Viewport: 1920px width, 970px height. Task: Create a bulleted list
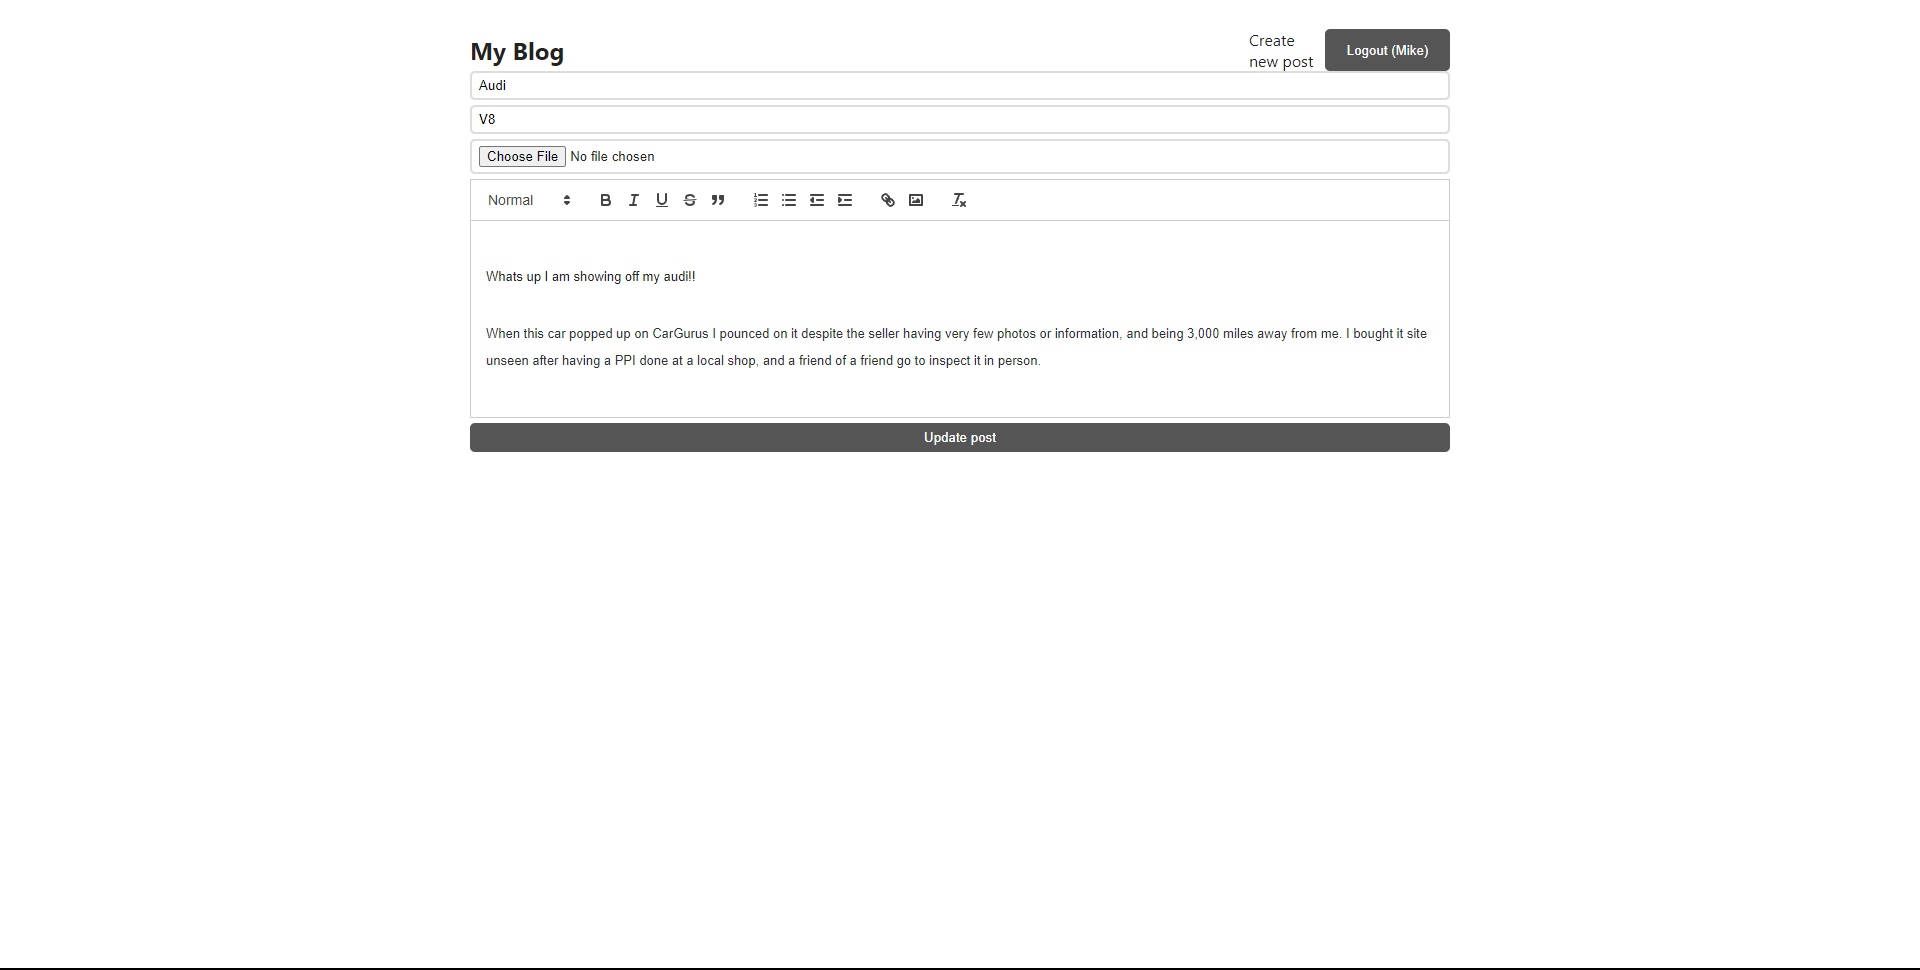(788, 200)
